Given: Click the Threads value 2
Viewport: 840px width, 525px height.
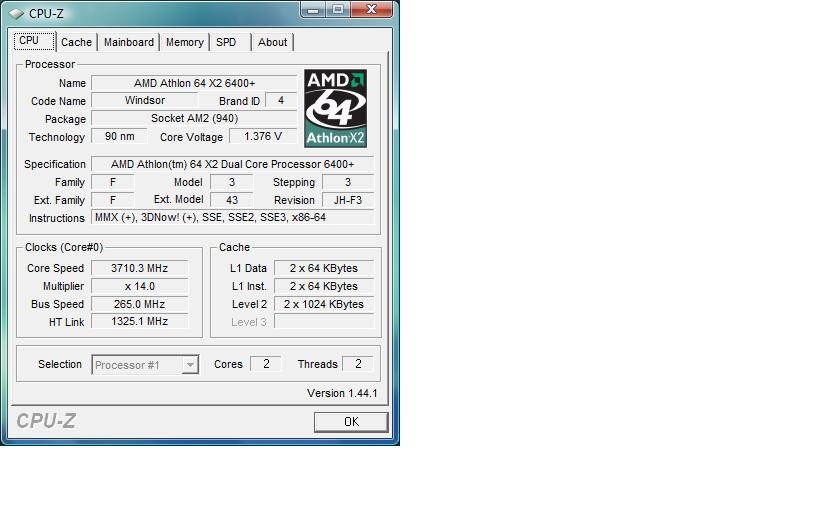Looking at the screenshot, I should 358,364.
